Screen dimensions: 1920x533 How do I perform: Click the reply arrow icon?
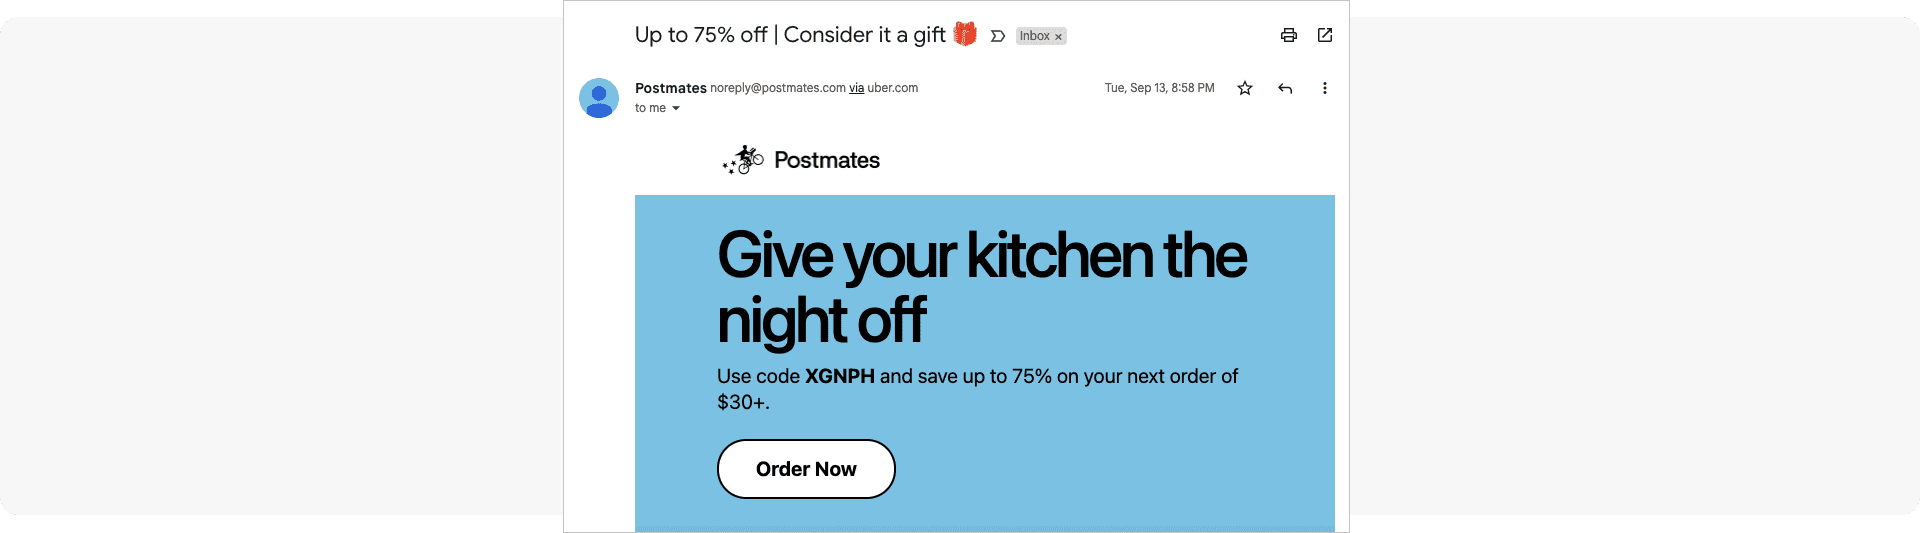click(x=1285, y=88)
